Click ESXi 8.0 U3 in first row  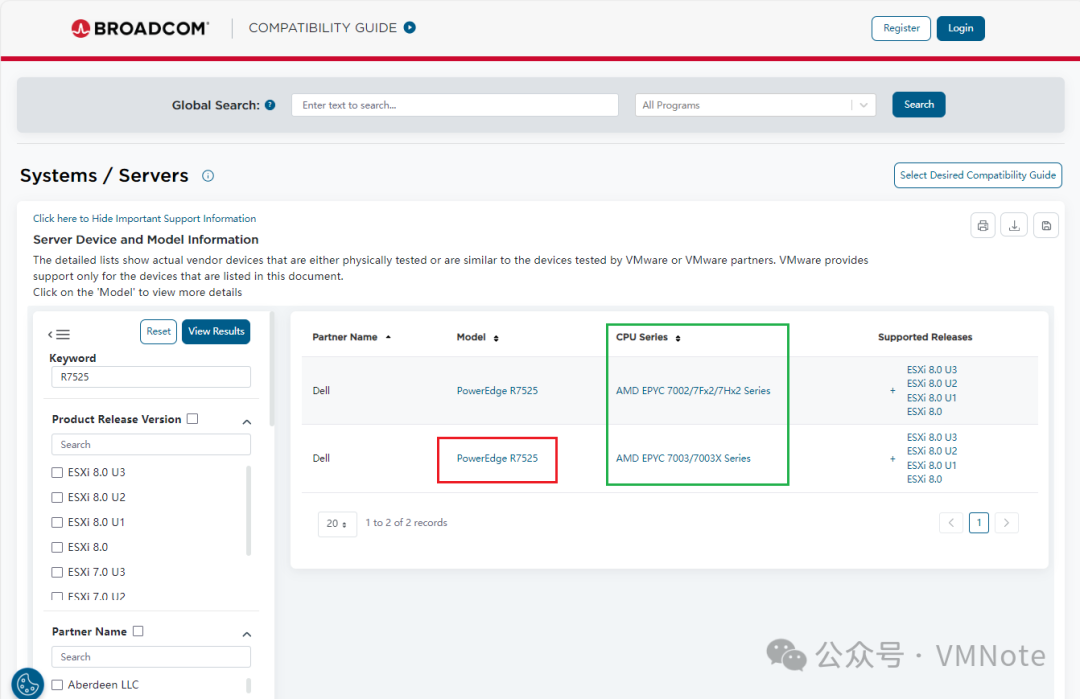click(x=932, y=370)
